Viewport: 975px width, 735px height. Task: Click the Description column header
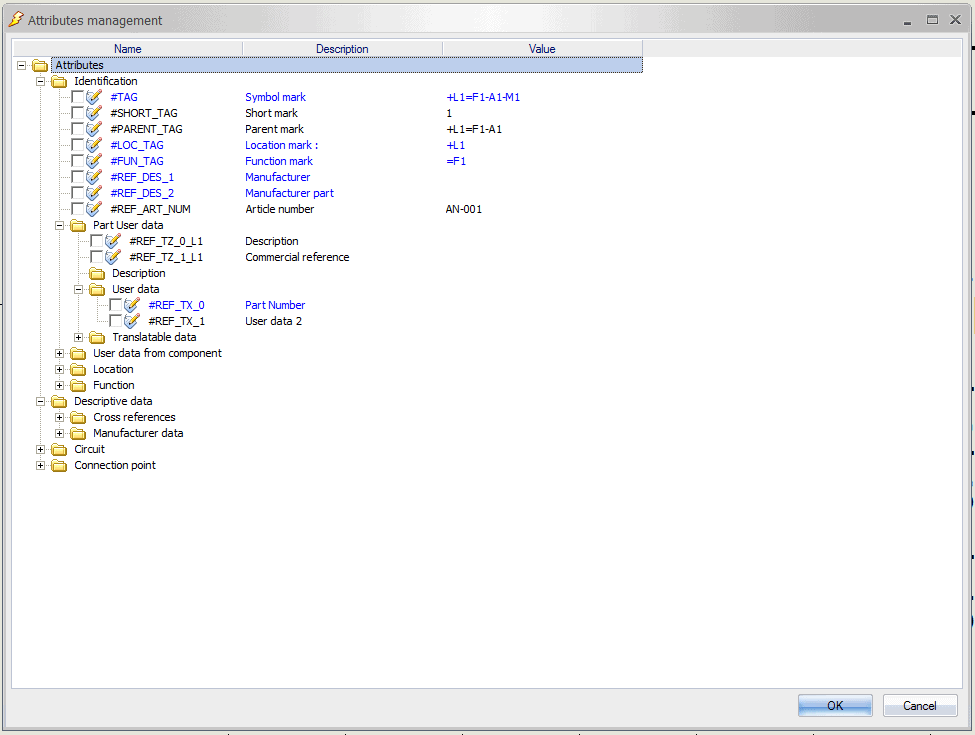pos(342,49)
